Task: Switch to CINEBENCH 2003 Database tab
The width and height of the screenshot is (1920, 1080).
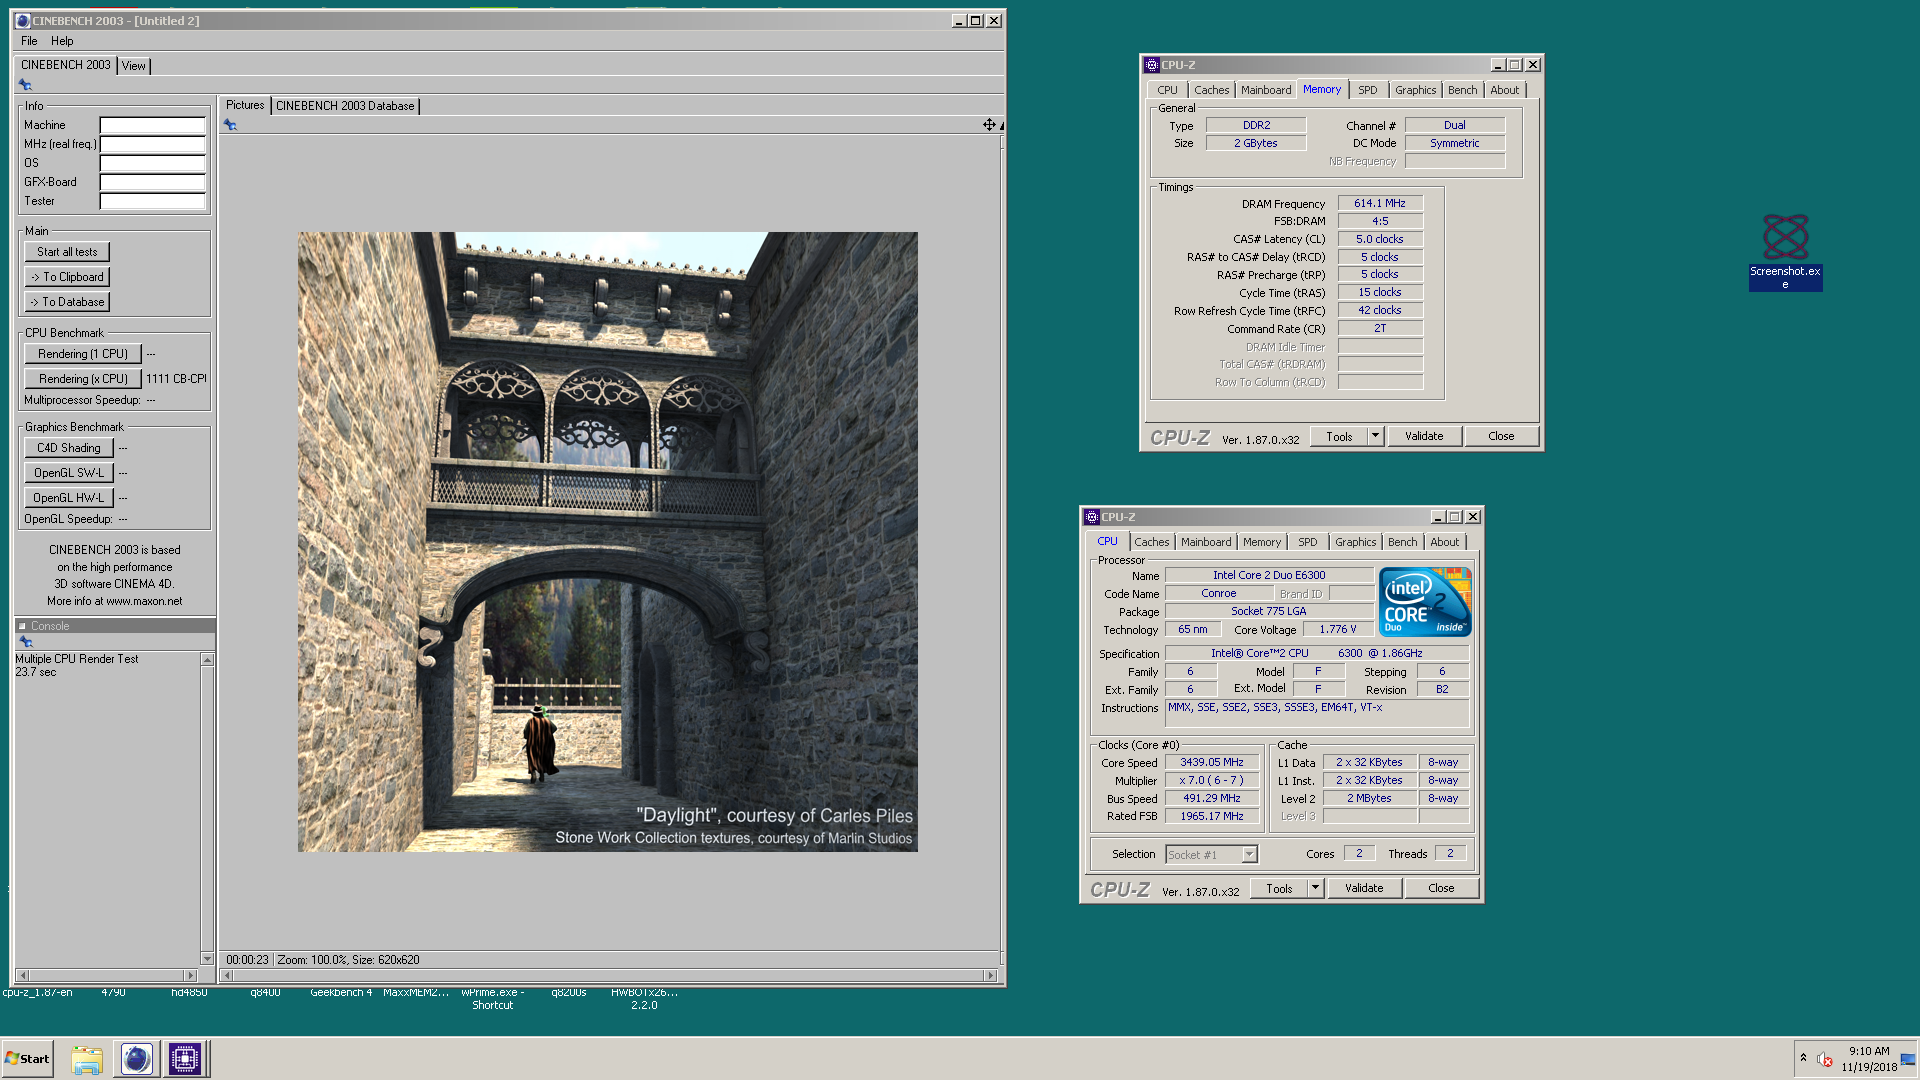Action: click(345, 106)
